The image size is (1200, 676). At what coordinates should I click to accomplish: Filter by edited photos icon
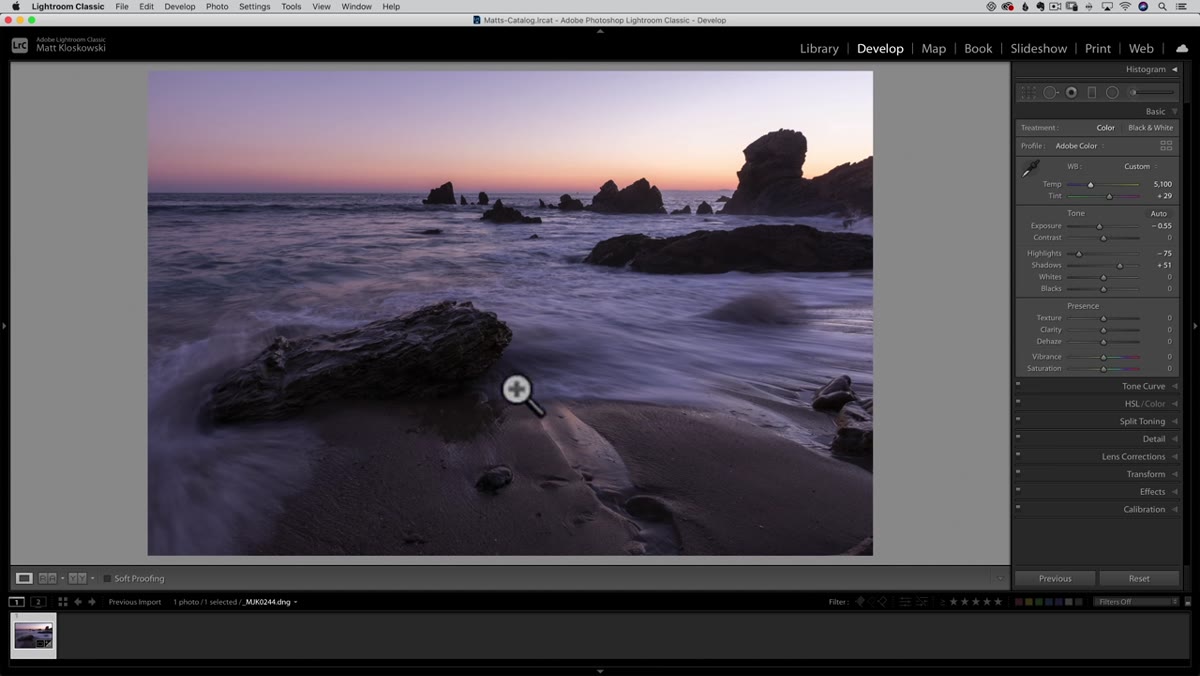905,602
